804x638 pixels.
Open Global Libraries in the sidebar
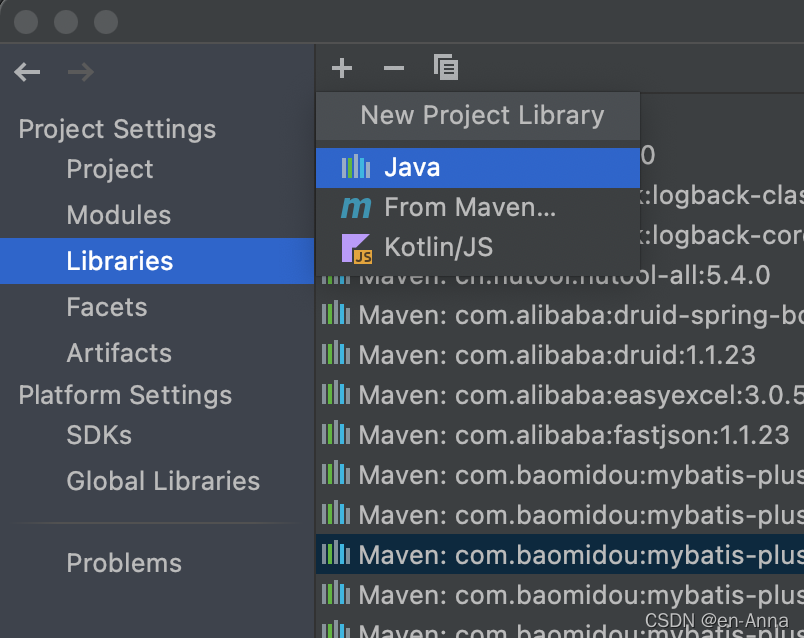[157, 482]
